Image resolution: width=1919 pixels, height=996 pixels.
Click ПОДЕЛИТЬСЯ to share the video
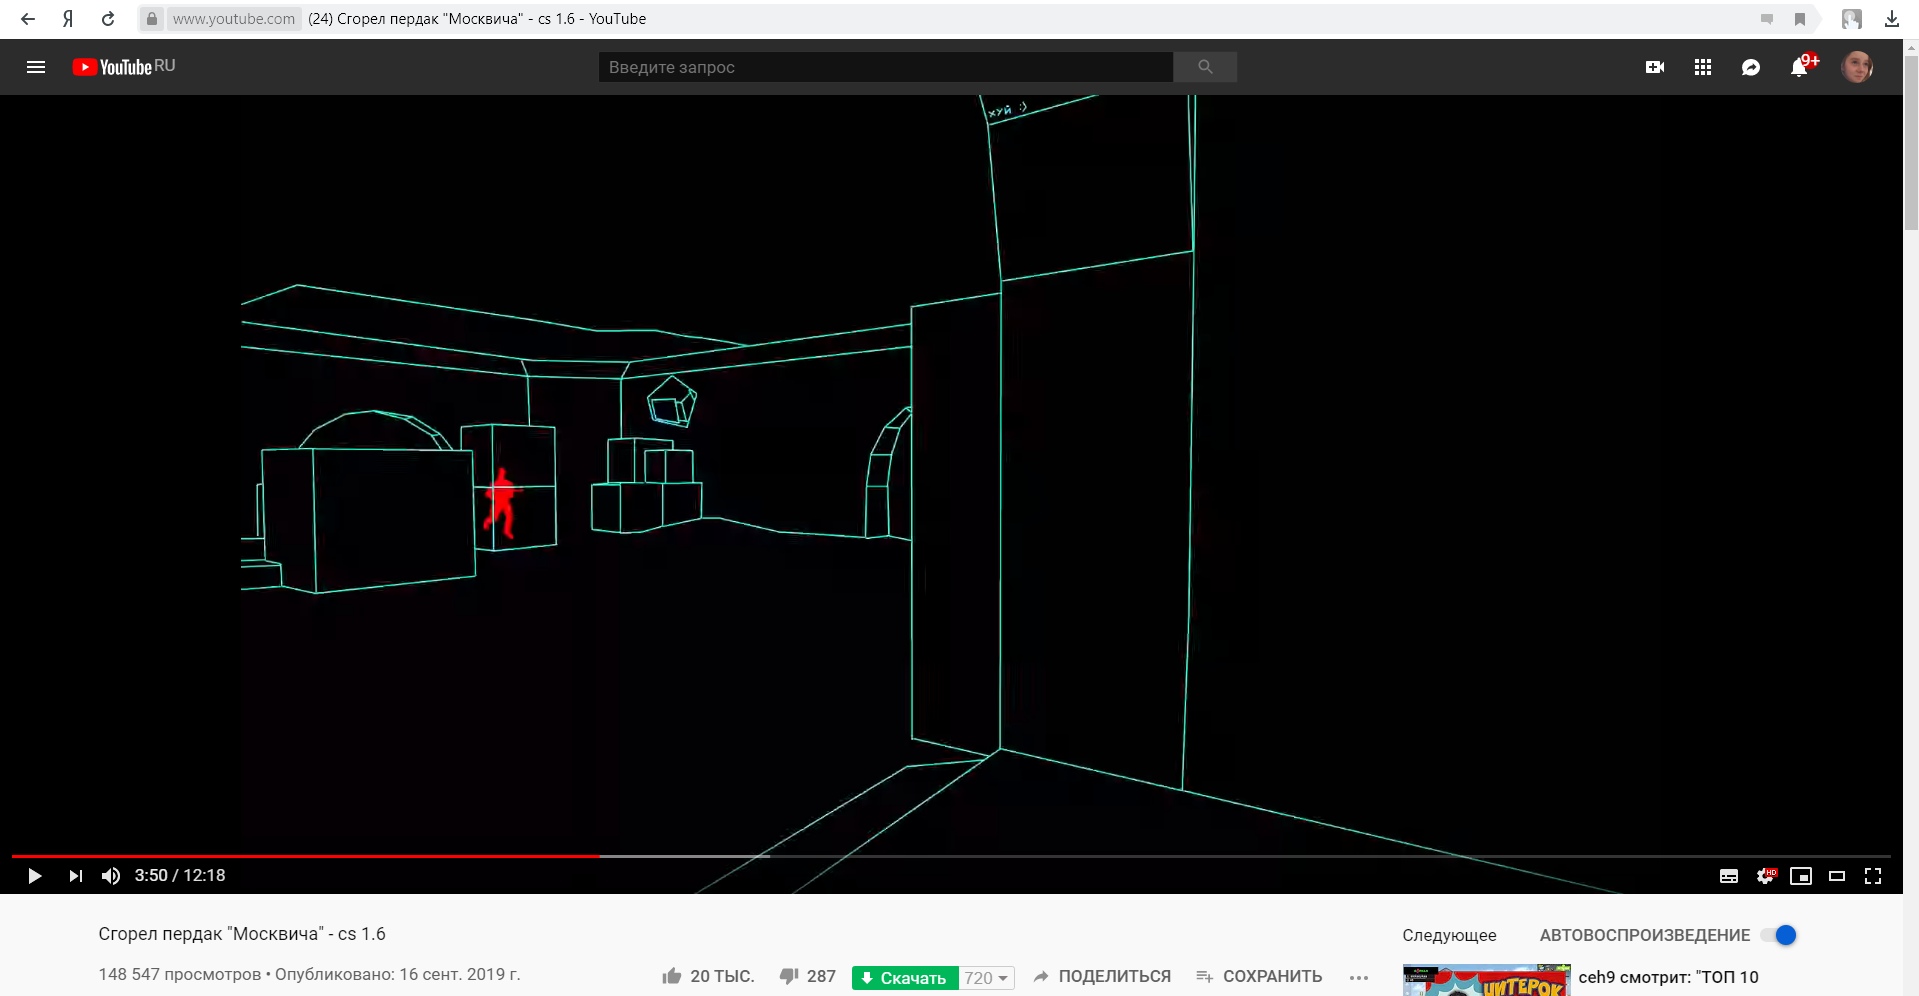tap(1102, 976)
